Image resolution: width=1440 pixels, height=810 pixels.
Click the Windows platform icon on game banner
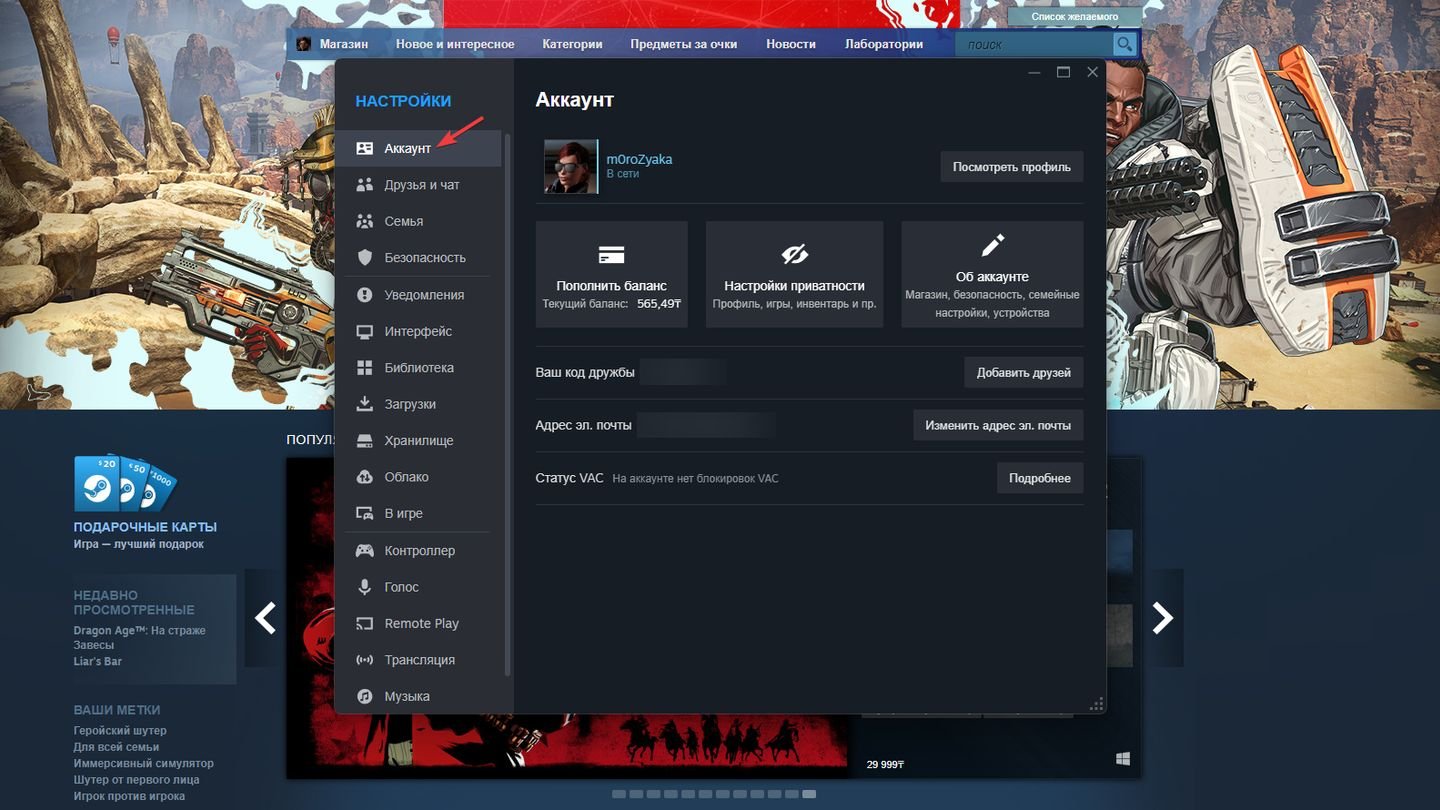[x=1123, y=760]
